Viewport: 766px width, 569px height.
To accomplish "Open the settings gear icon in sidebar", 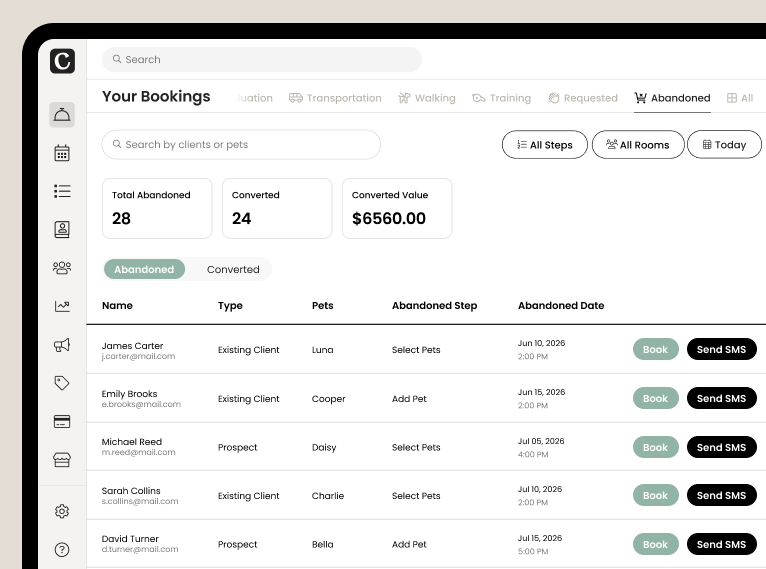I will 62,511.
